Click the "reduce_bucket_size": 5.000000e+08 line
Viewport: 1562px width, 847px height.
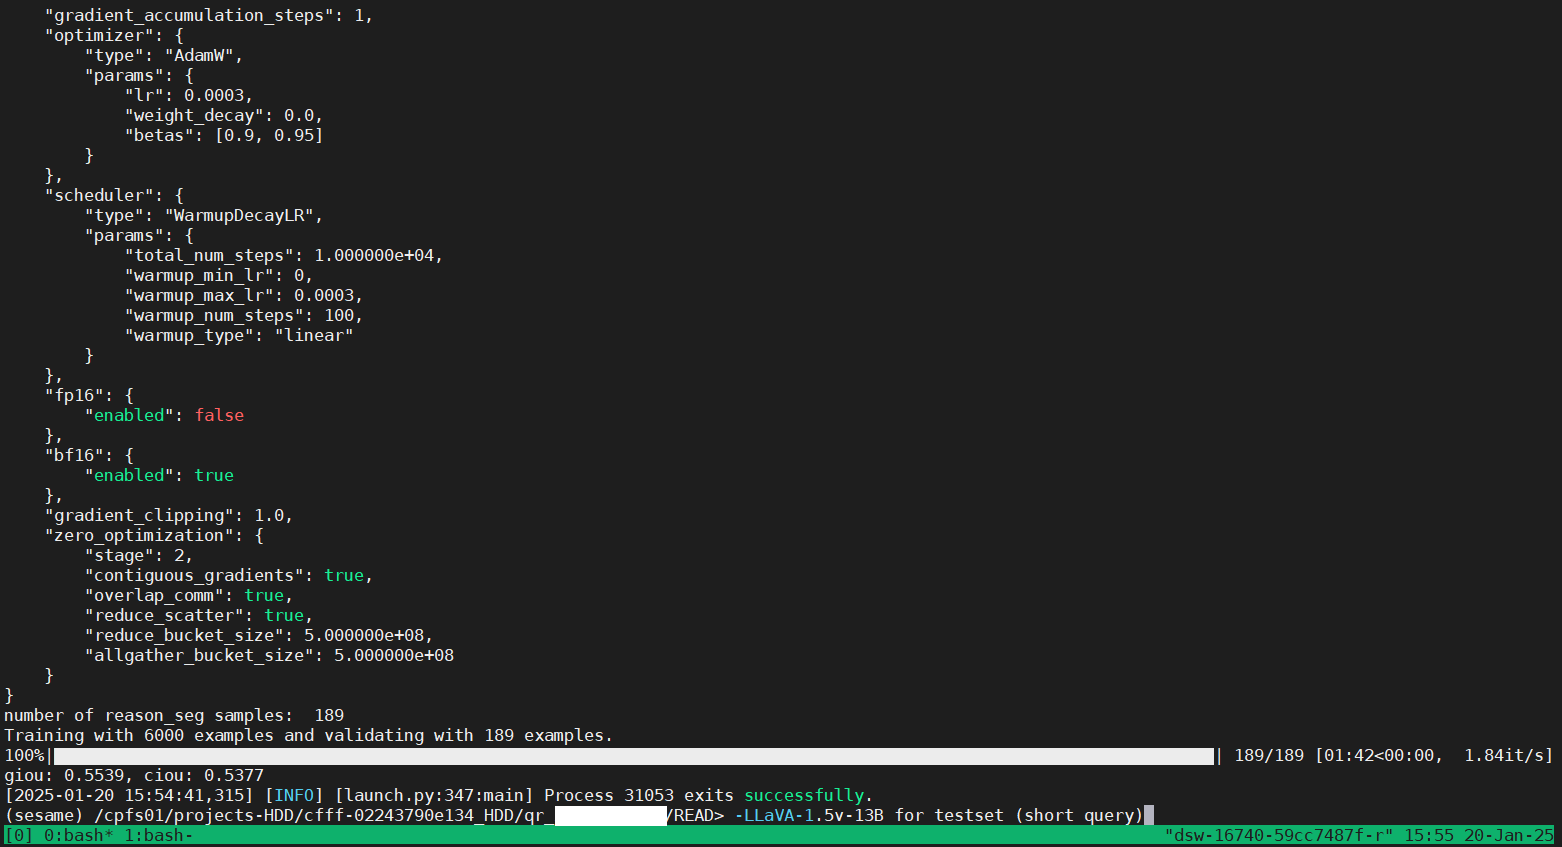click(x=259, y=635)
